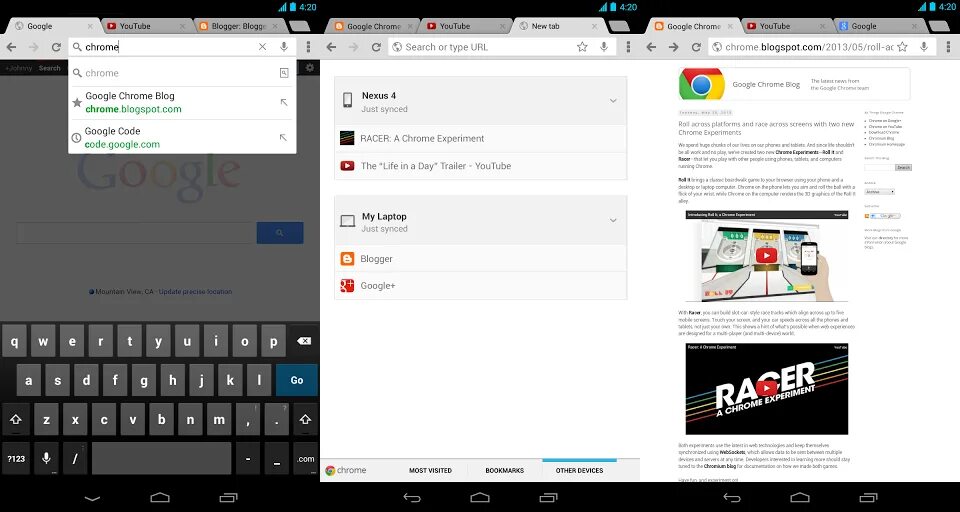The height and width of the screenshot is (512, 960).
Task: Choose Google Chrome Blog suggestion
Action: pos(182,102)
